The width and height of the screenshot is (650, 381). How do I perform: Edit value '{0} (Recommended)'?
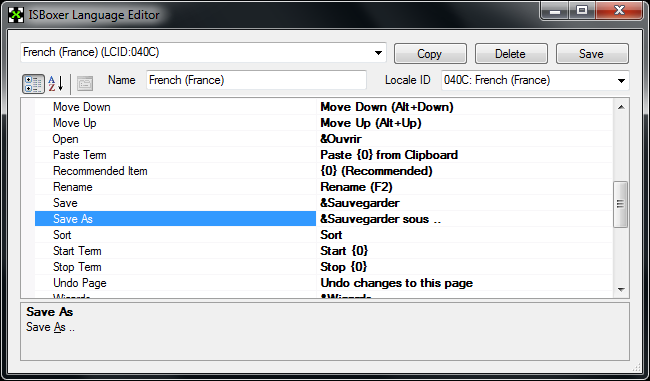[x=465, y=171]
